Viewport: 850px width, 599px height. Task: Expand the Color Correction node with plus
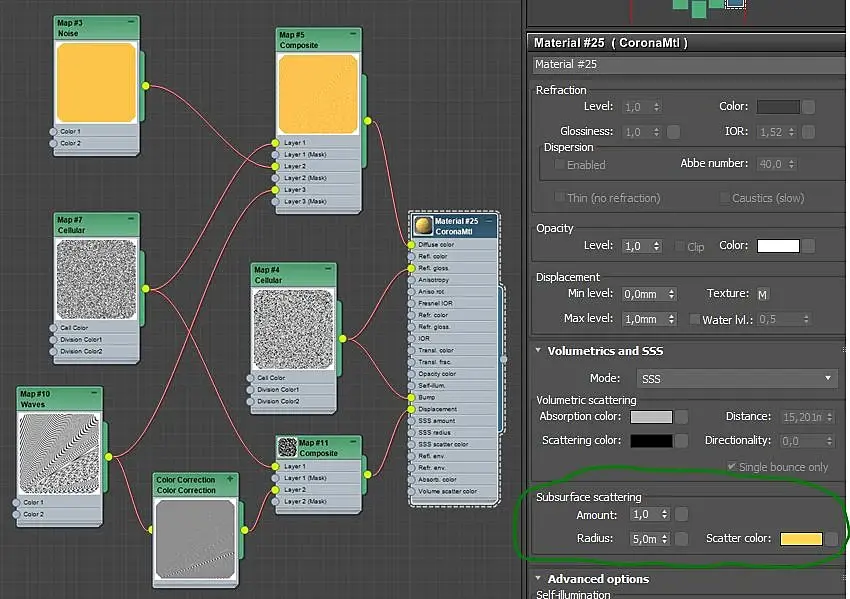[232, 480]
